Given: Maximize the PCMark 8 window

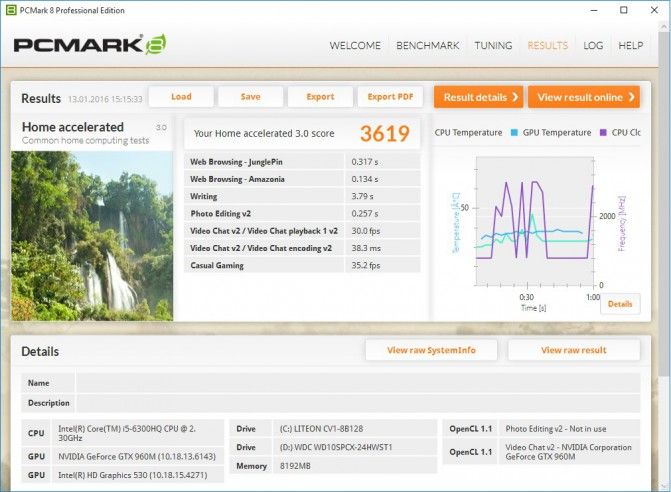Looking at the screenshot, I should click(624, 10).
